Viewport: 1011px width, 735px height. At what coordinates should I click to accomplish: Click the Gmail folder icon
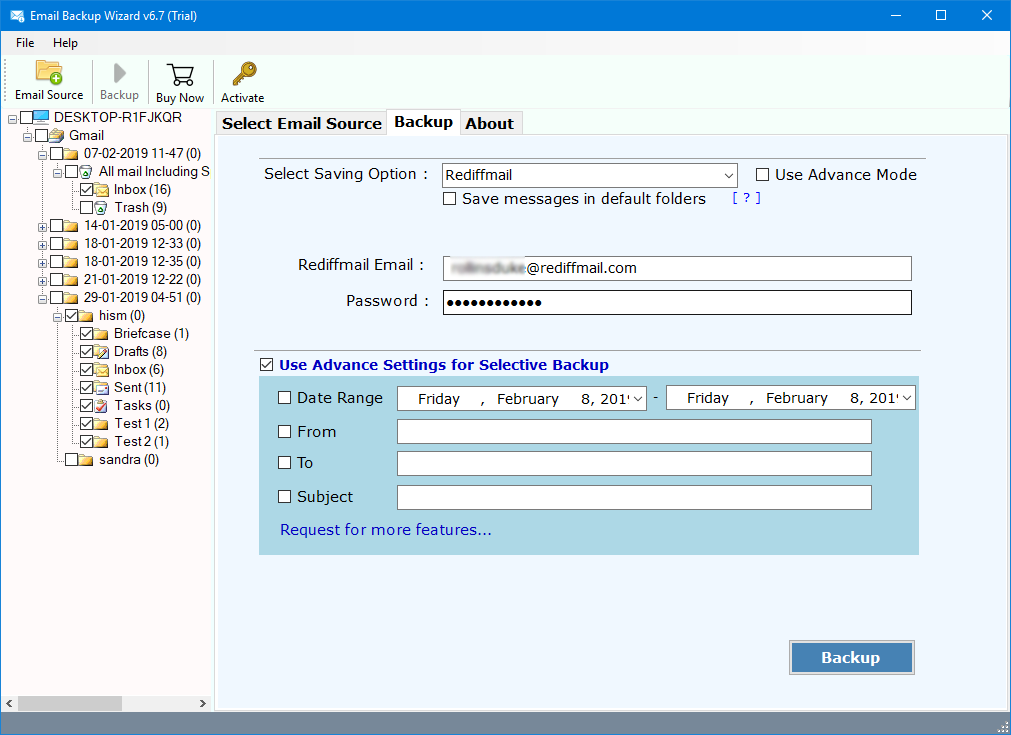pyautogui.click(x=57, y=135)
